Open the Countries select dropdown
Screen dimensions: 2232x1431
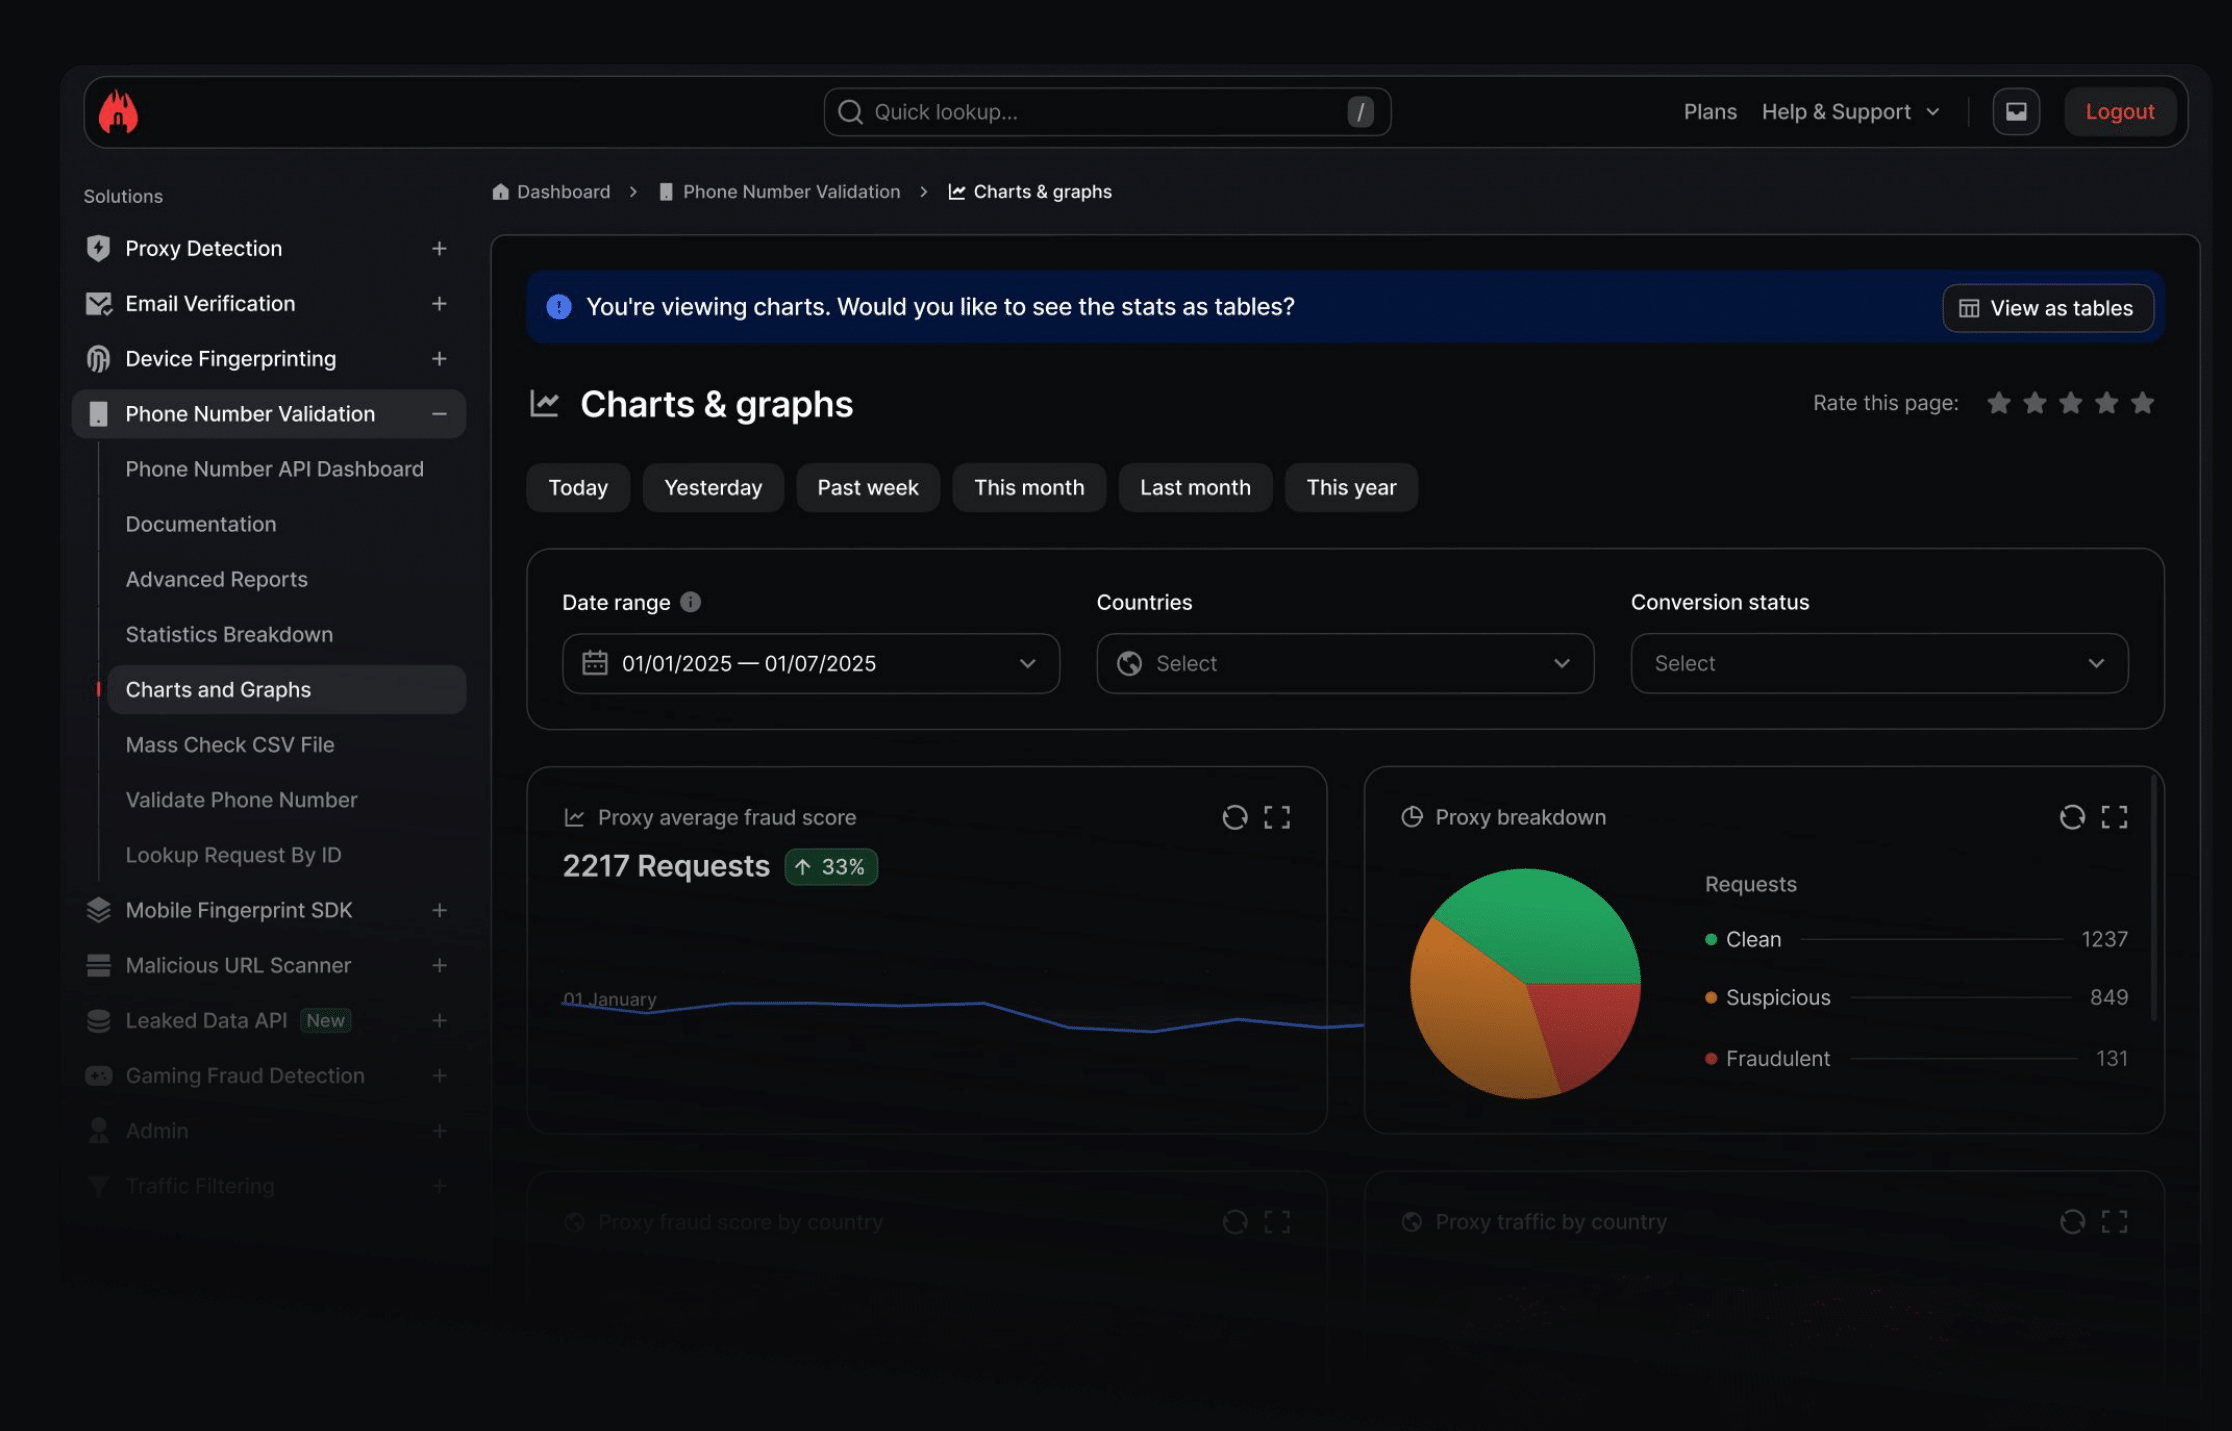tap(1345, 663)
